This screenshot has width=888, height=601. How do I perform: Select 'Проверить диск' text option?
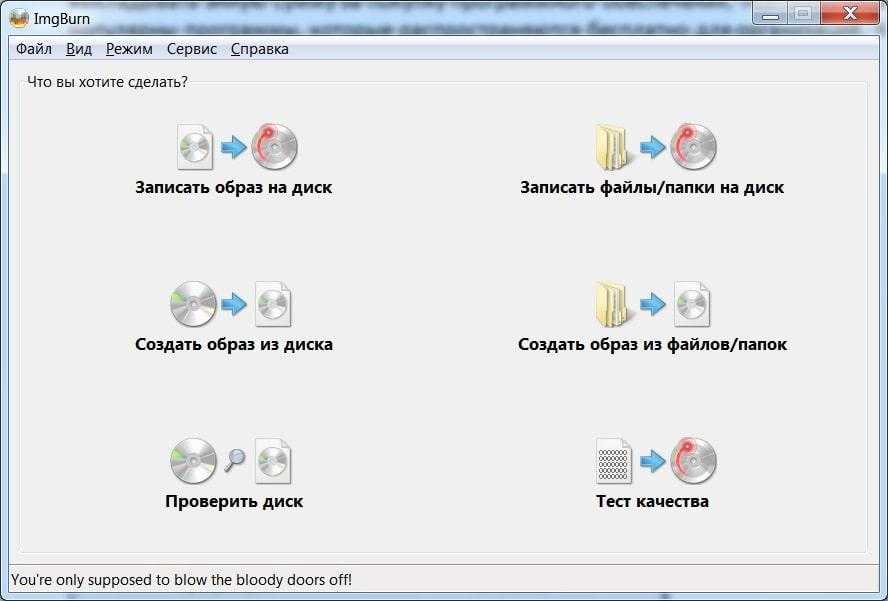point(234,501)
